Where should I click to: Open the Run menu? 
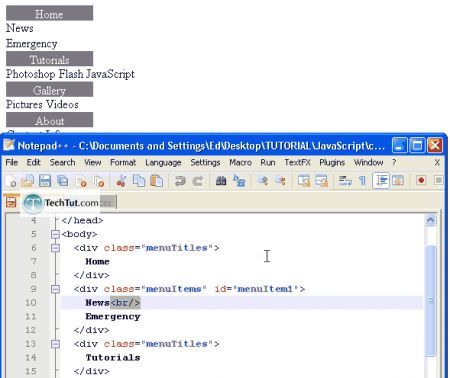pos(268,162)
